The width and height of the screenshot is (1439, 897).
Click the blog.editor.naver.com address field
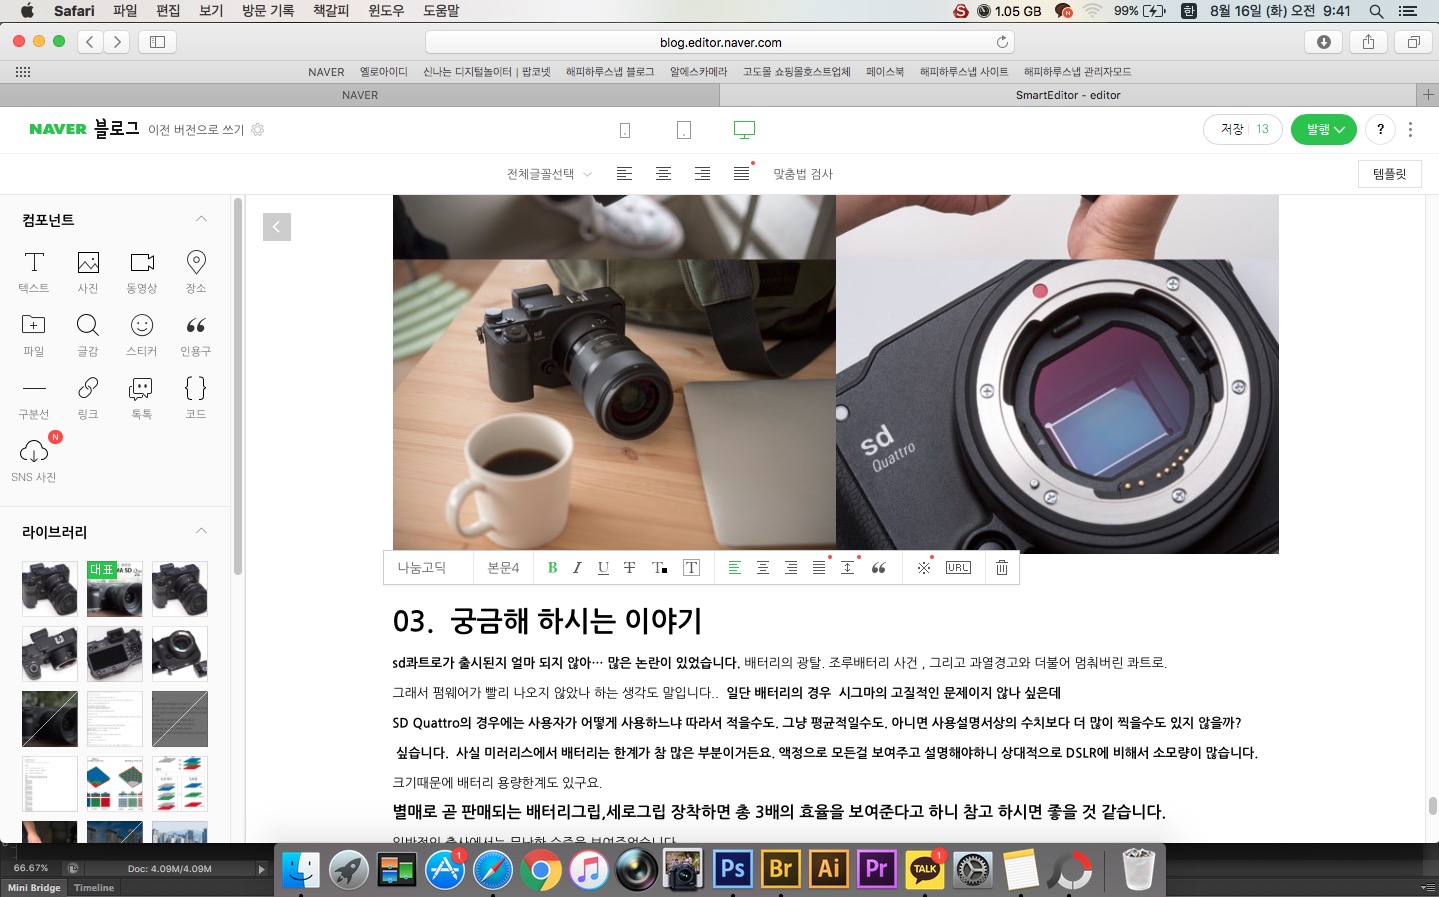(720, 42)
